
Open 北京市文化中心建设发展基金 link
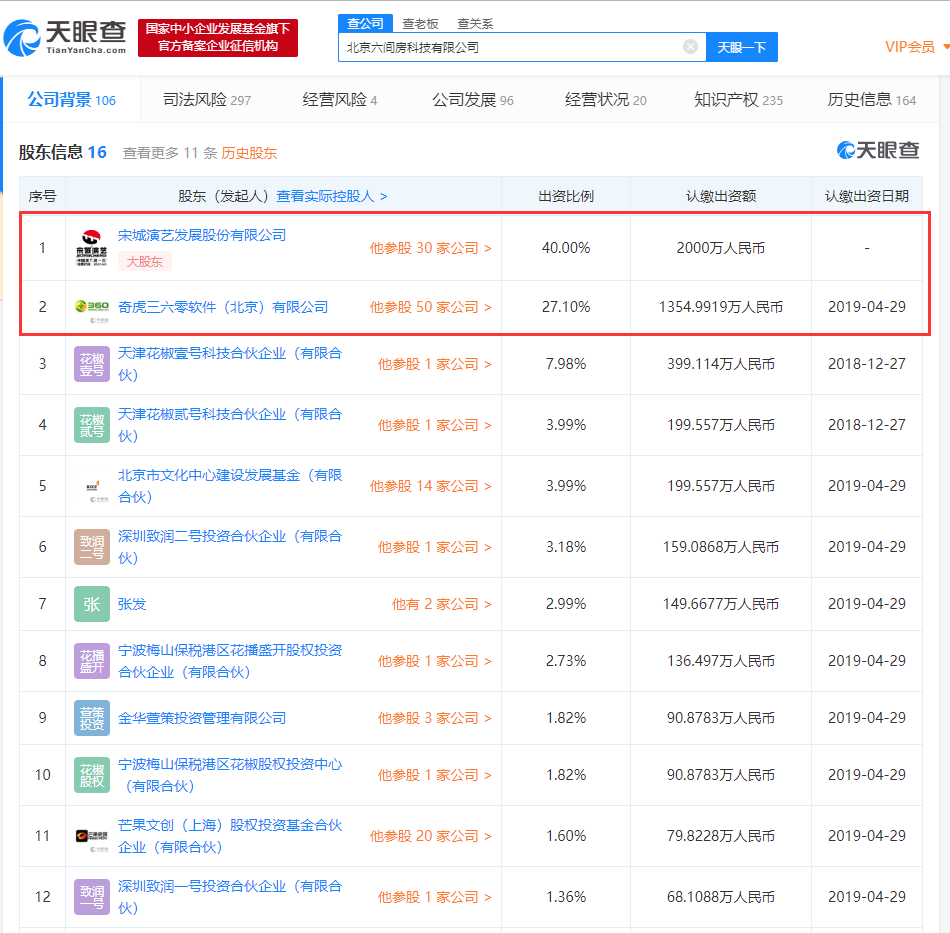pyautogui.click(x=230, y=486)
